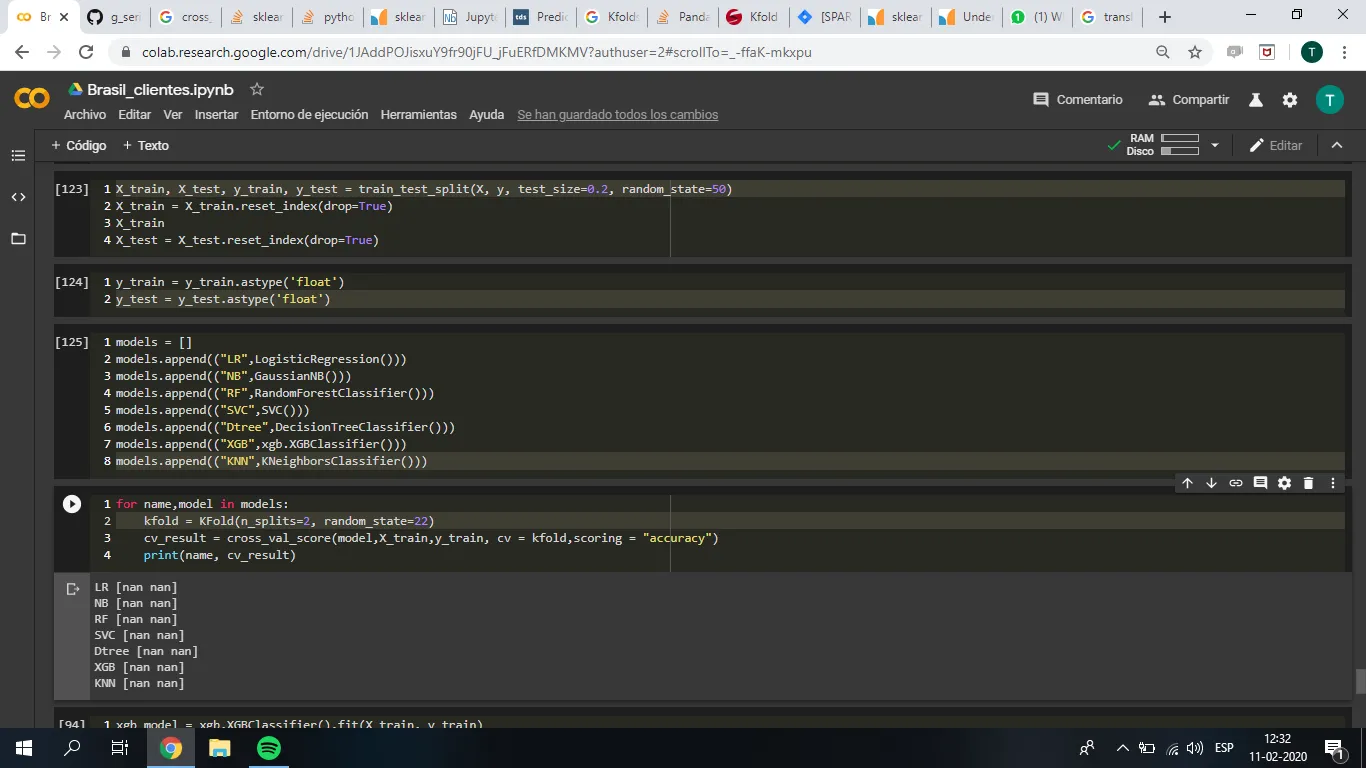This screenshot has width=1366, height=768.
Task: Open 'Se han guardado todos los cambios' link
Action: click(x=617, y=115)
